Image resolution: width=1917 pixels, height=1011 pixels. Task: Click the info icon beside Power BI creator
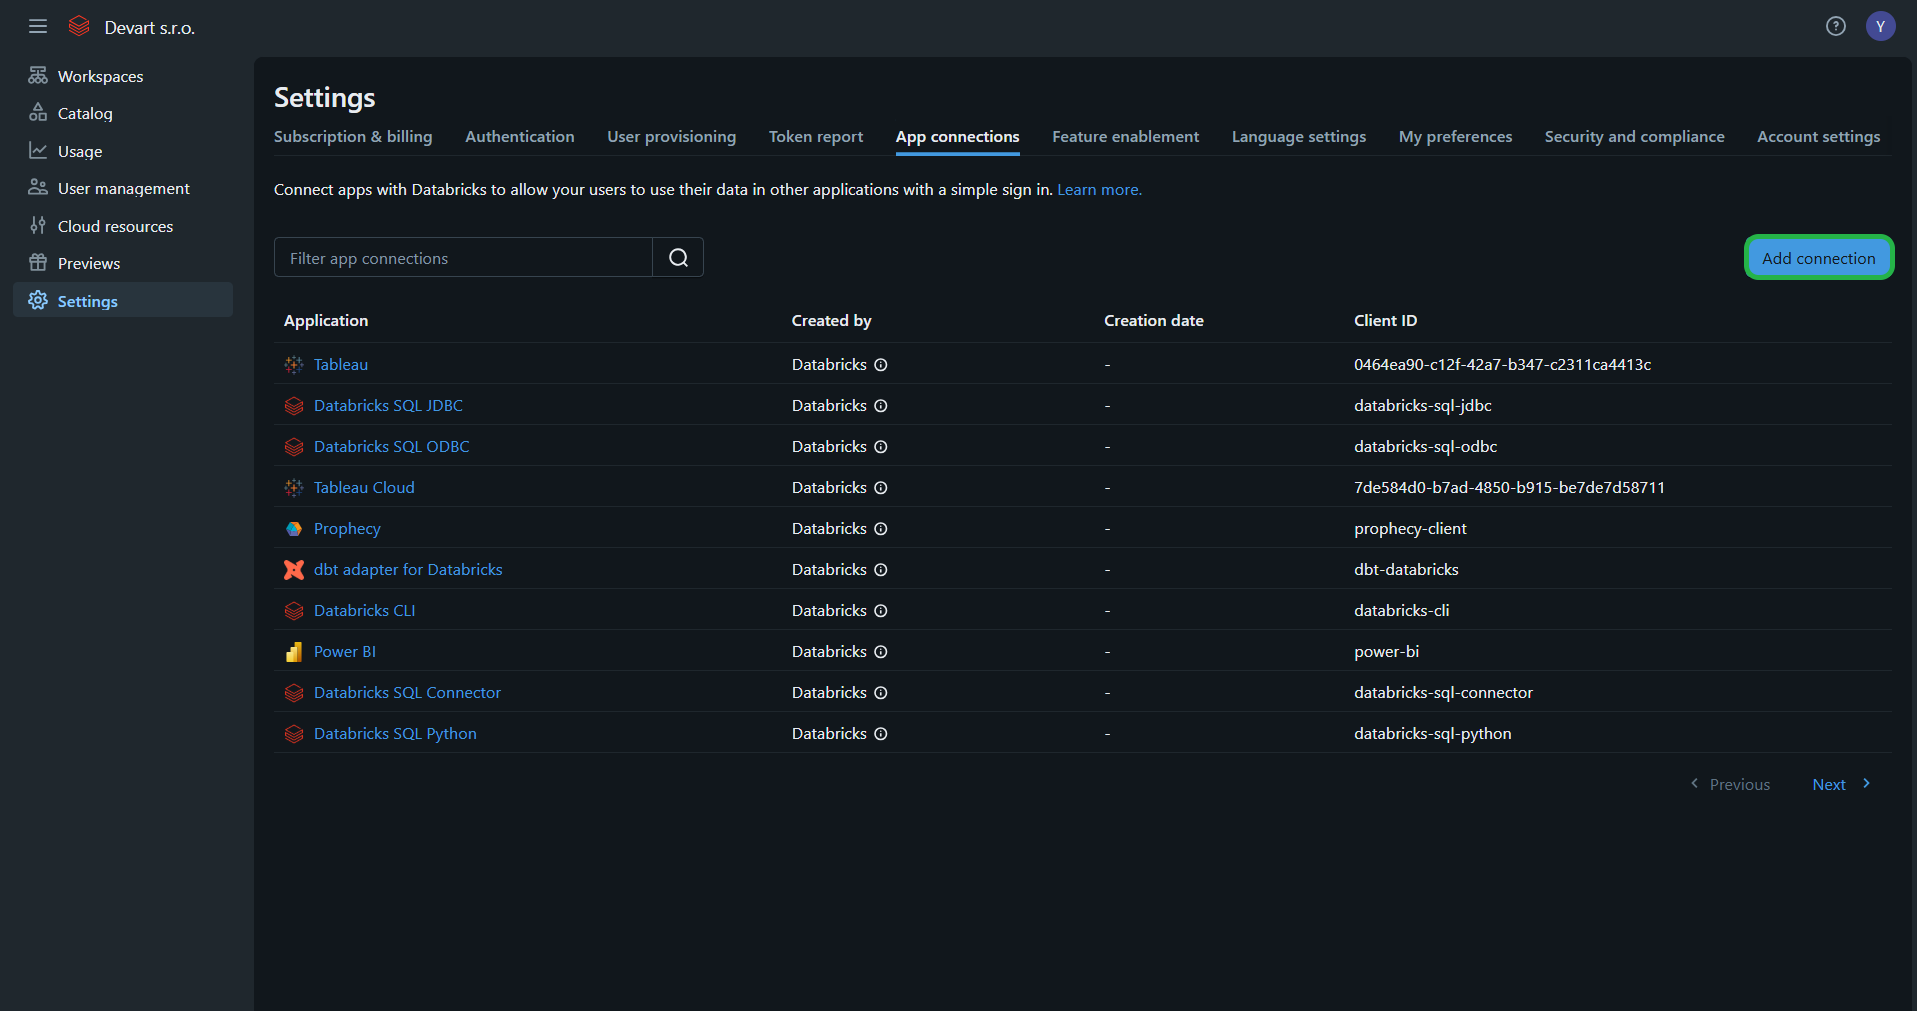[881, 652]
